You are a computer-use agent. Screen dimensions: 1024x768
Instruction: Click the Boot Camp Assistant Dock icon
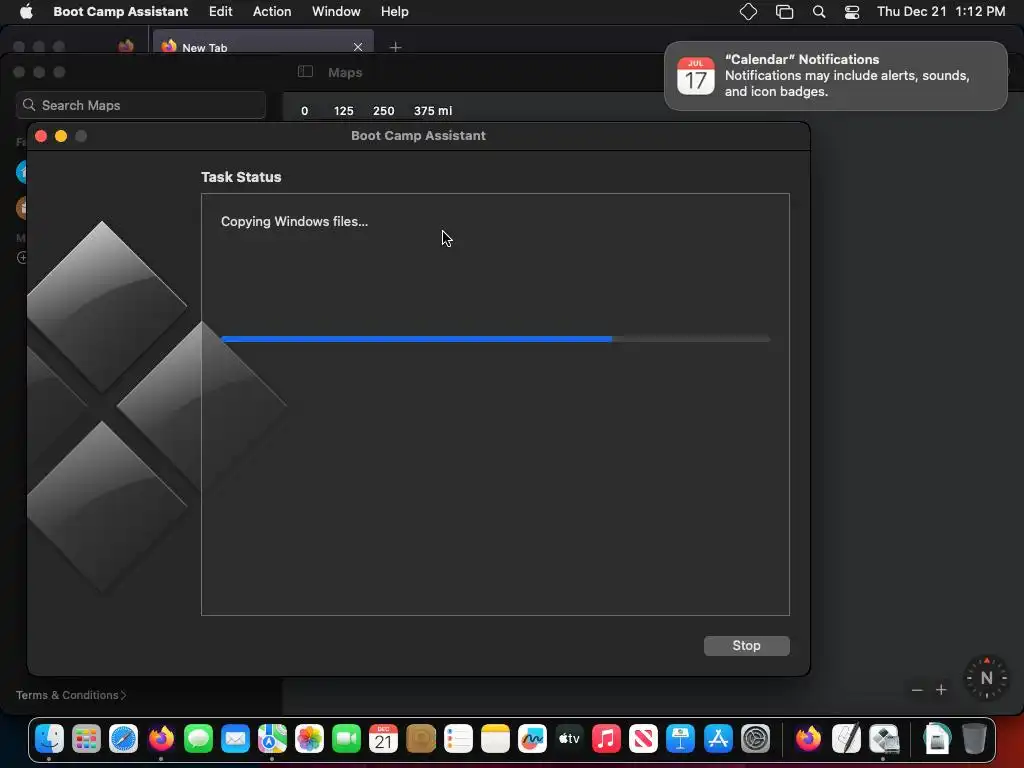[x=884, y=739]
